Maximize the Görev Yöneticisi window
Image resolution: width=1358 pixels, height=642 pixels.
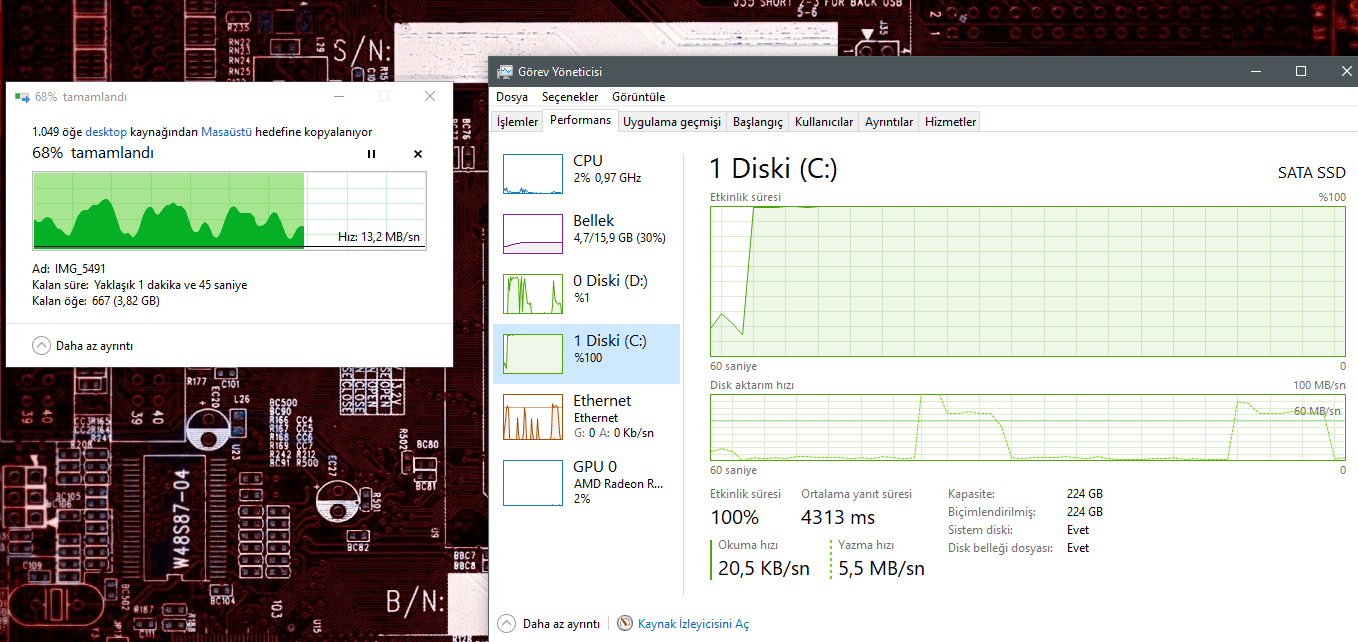(x=1301, y=71)
